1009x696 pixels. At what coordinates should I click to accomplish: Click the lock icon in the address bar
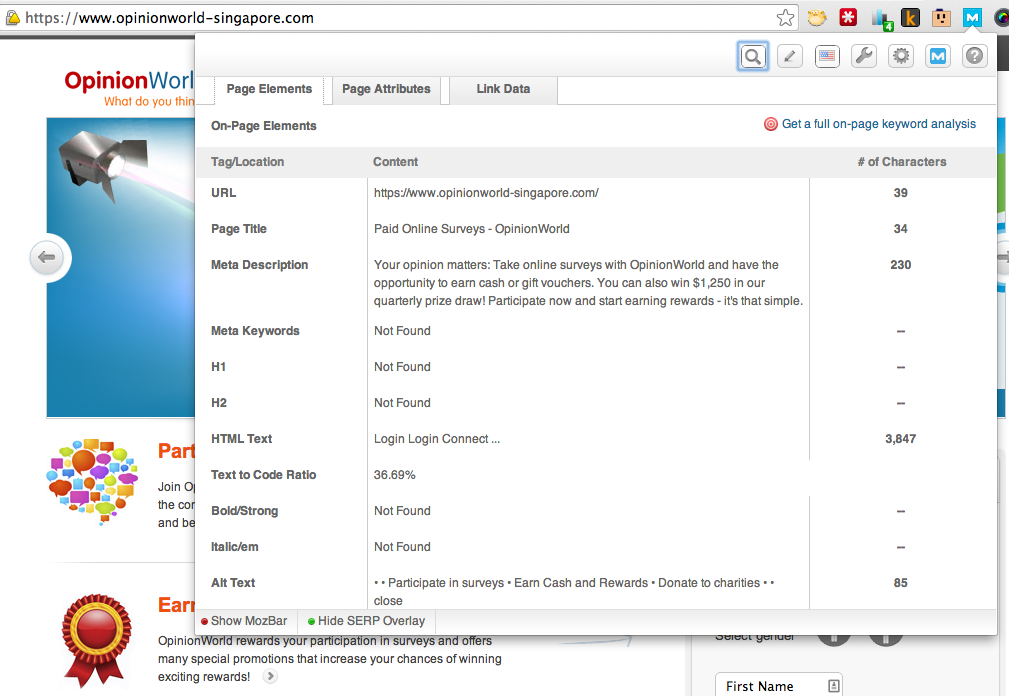coord(12,18)
